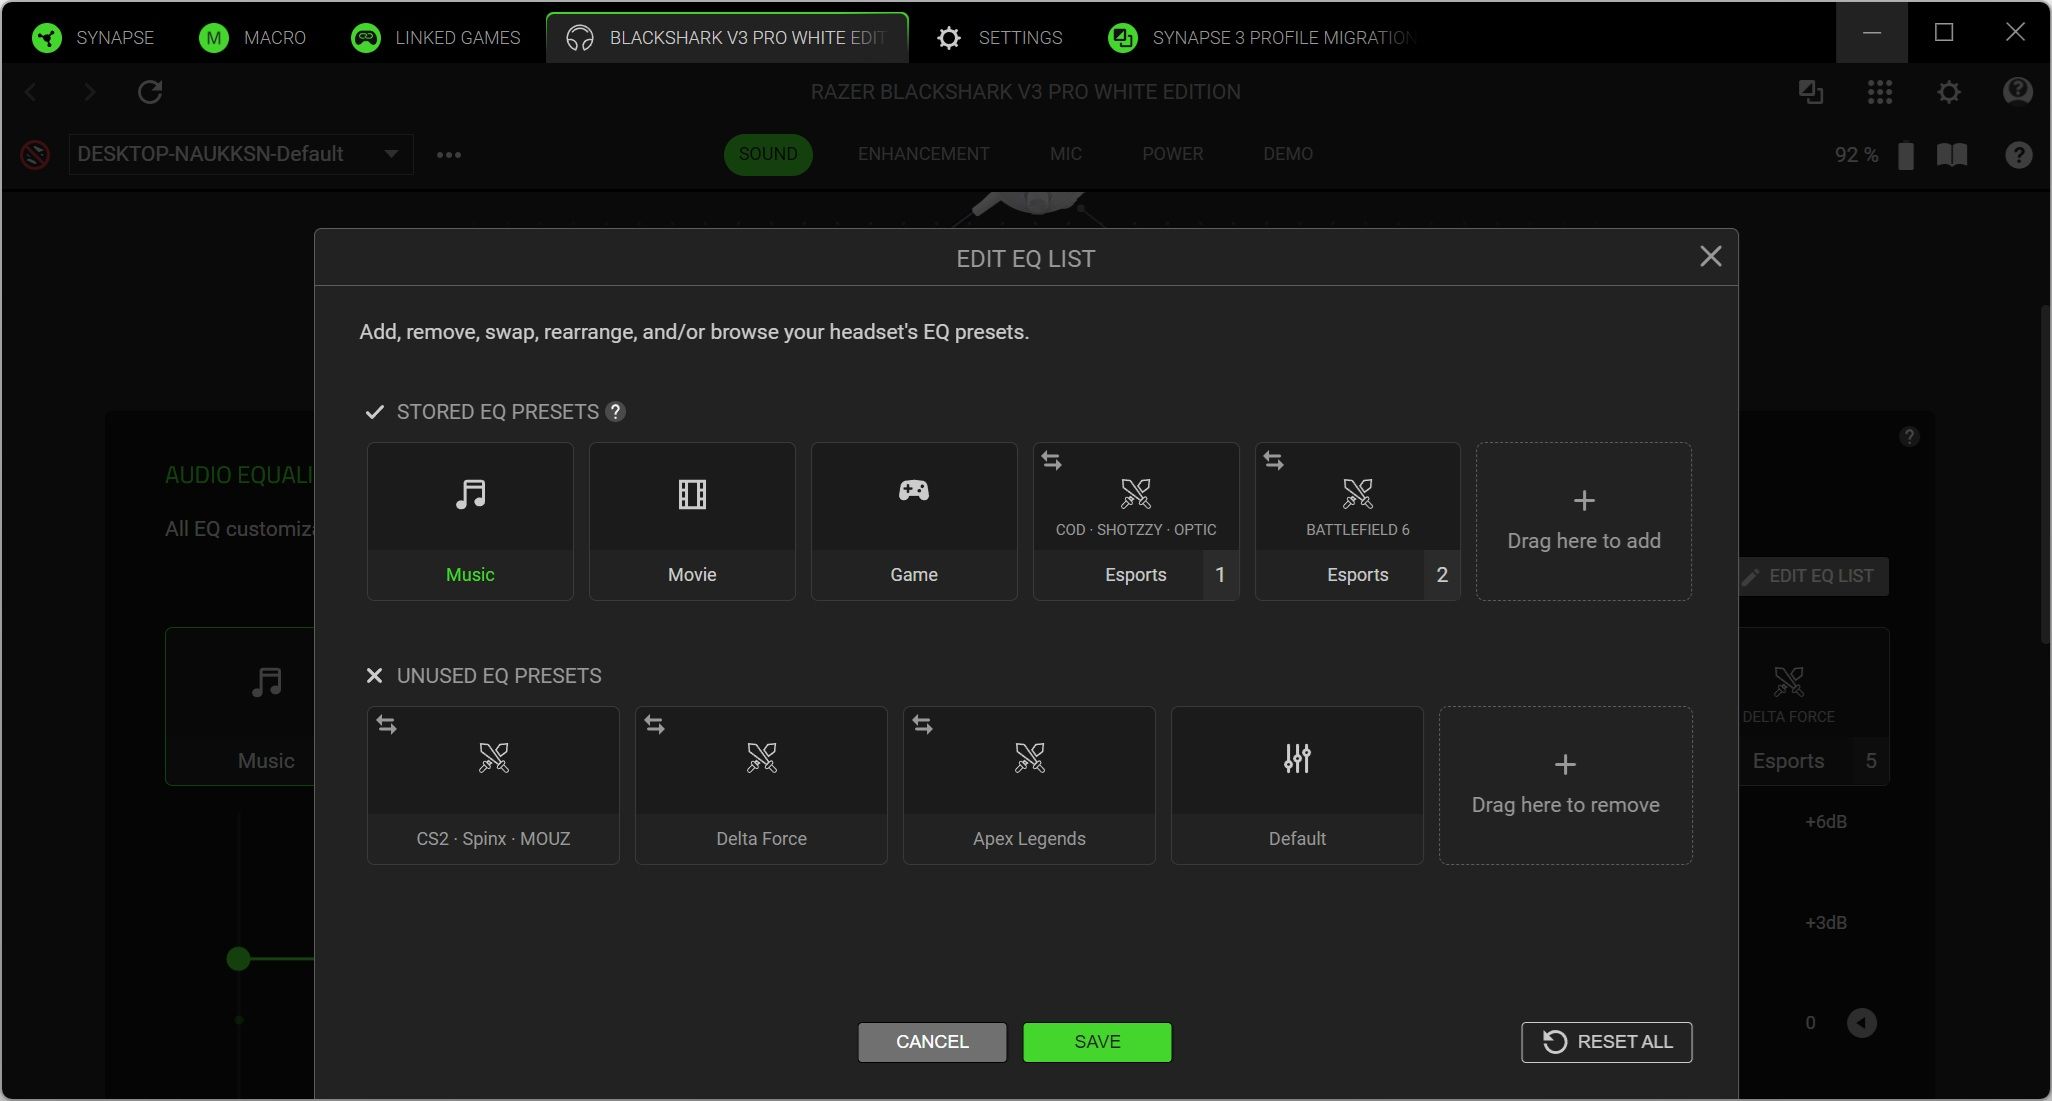The image size is (2052, 1101).
Task: Toggle the swap icon on COD · SHOTZZY · OPTIC preset
Action: tap(1053, 460)
